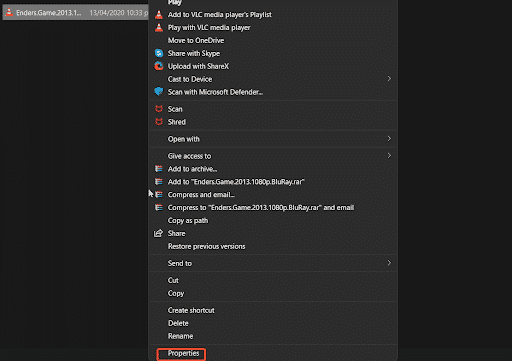The width and height of the screenshot is (512, 361).
Task: Select Delete from context menu
Action: [x=178, y=323]
